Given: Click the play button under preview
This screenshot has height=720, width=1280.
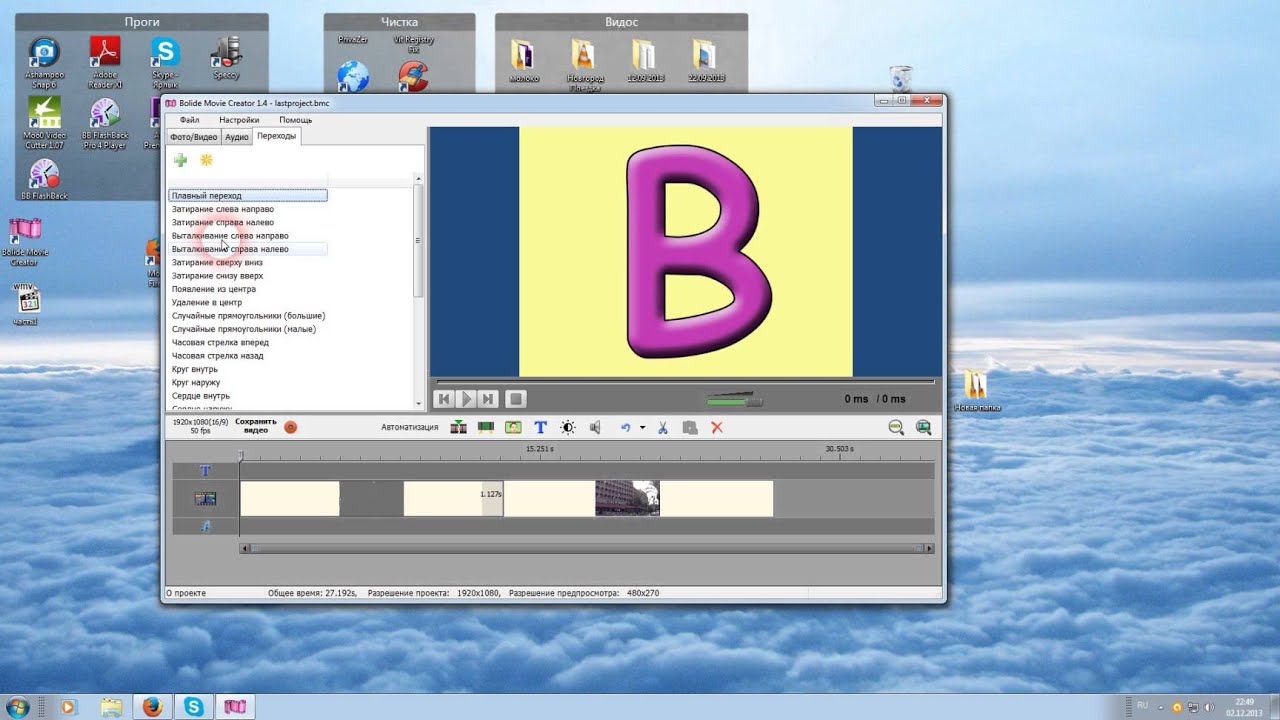Looking at the screenshot, I should 466,399.
